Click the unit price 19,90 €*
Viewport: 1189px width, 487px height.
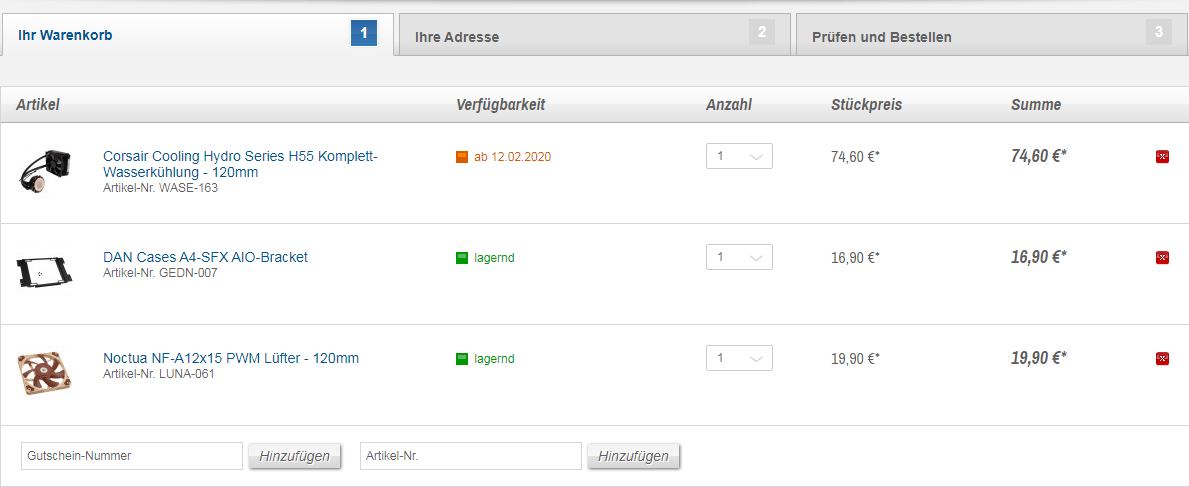click(x=855, y=359)
